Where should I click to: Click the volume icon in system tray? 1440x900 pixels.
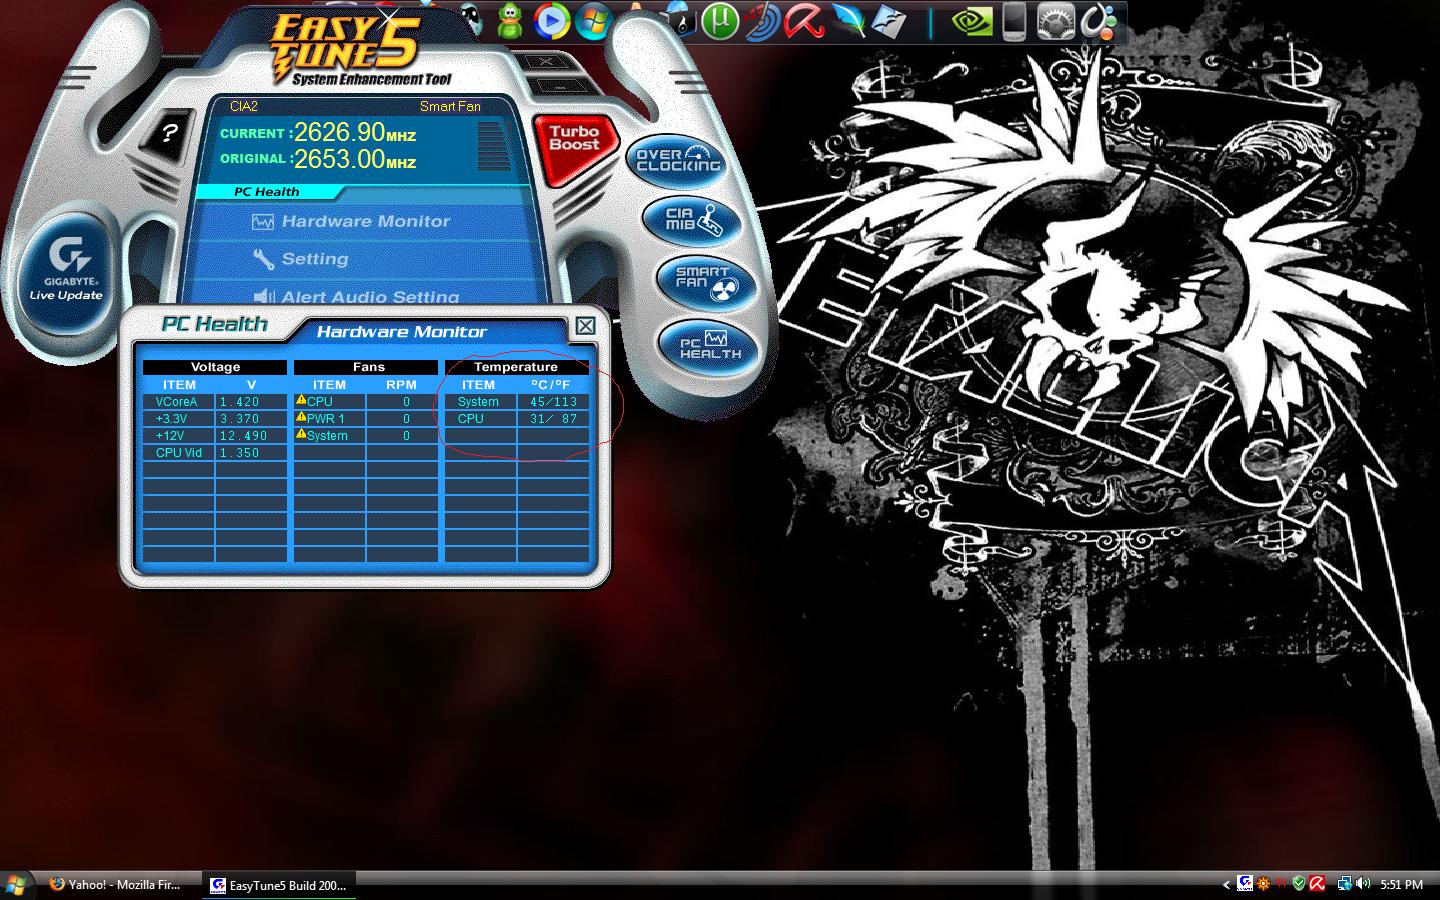[1363, 884]
